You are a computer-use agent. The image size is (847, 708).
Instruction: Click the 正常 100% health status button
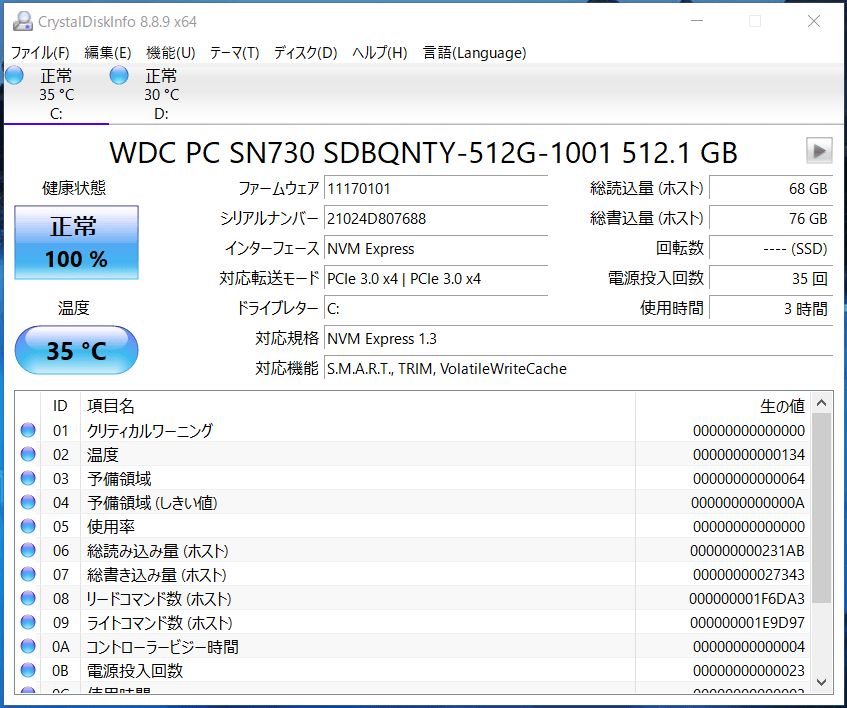76,242
